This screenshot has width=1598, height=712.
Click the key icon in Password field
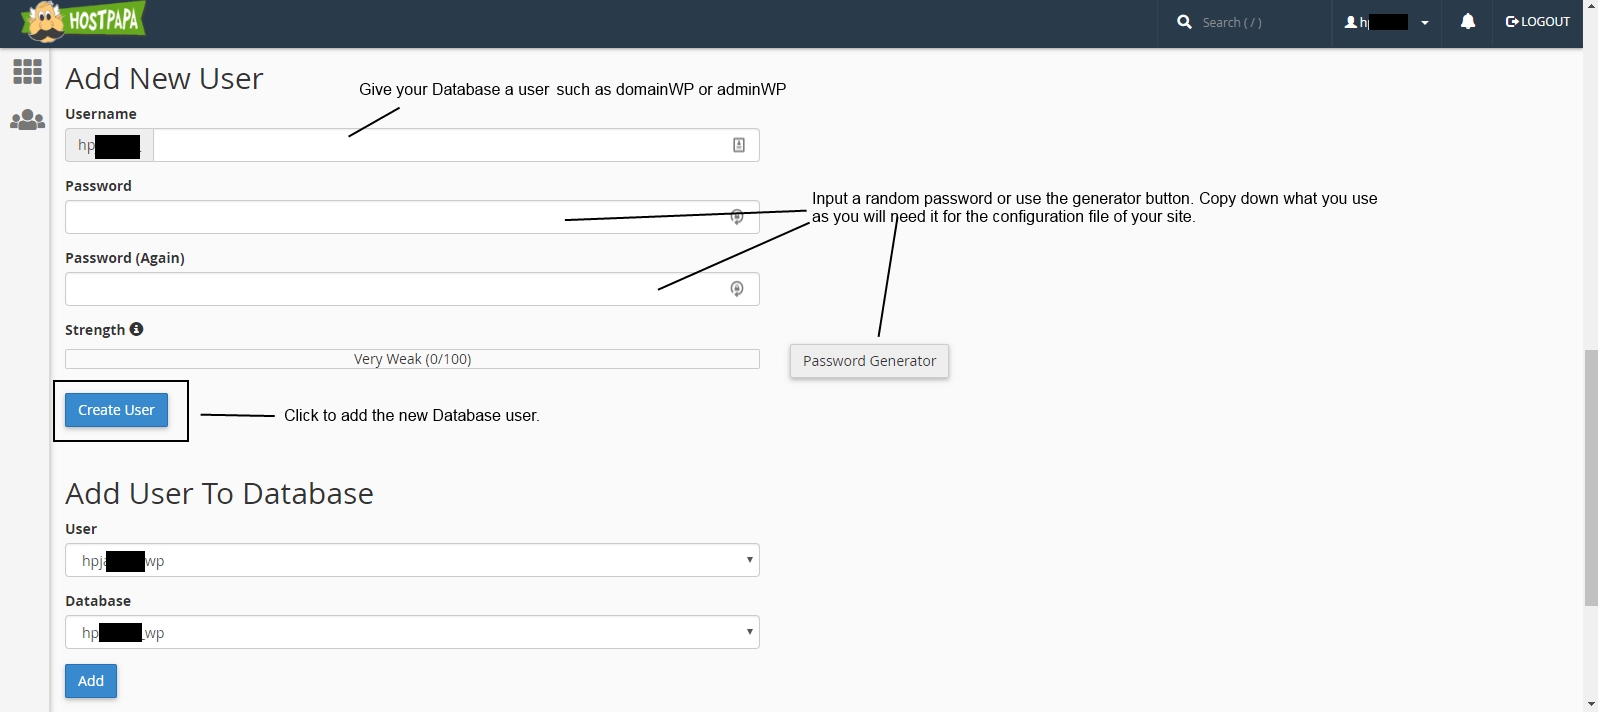[x=737, y=217]
